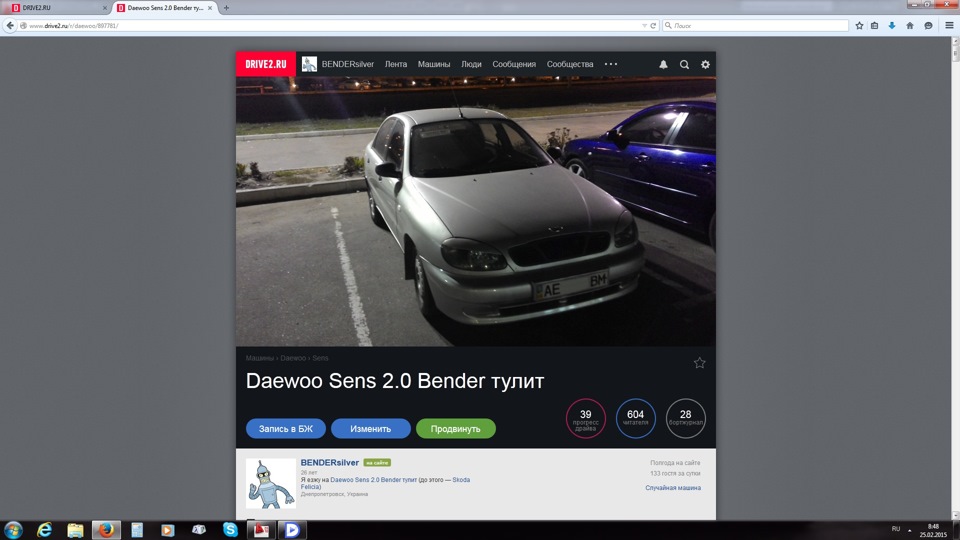Screen dimensions: 960x540
Task: Close the Daewoo Sens 2.0 Bender tab
Action: (210, 8)
